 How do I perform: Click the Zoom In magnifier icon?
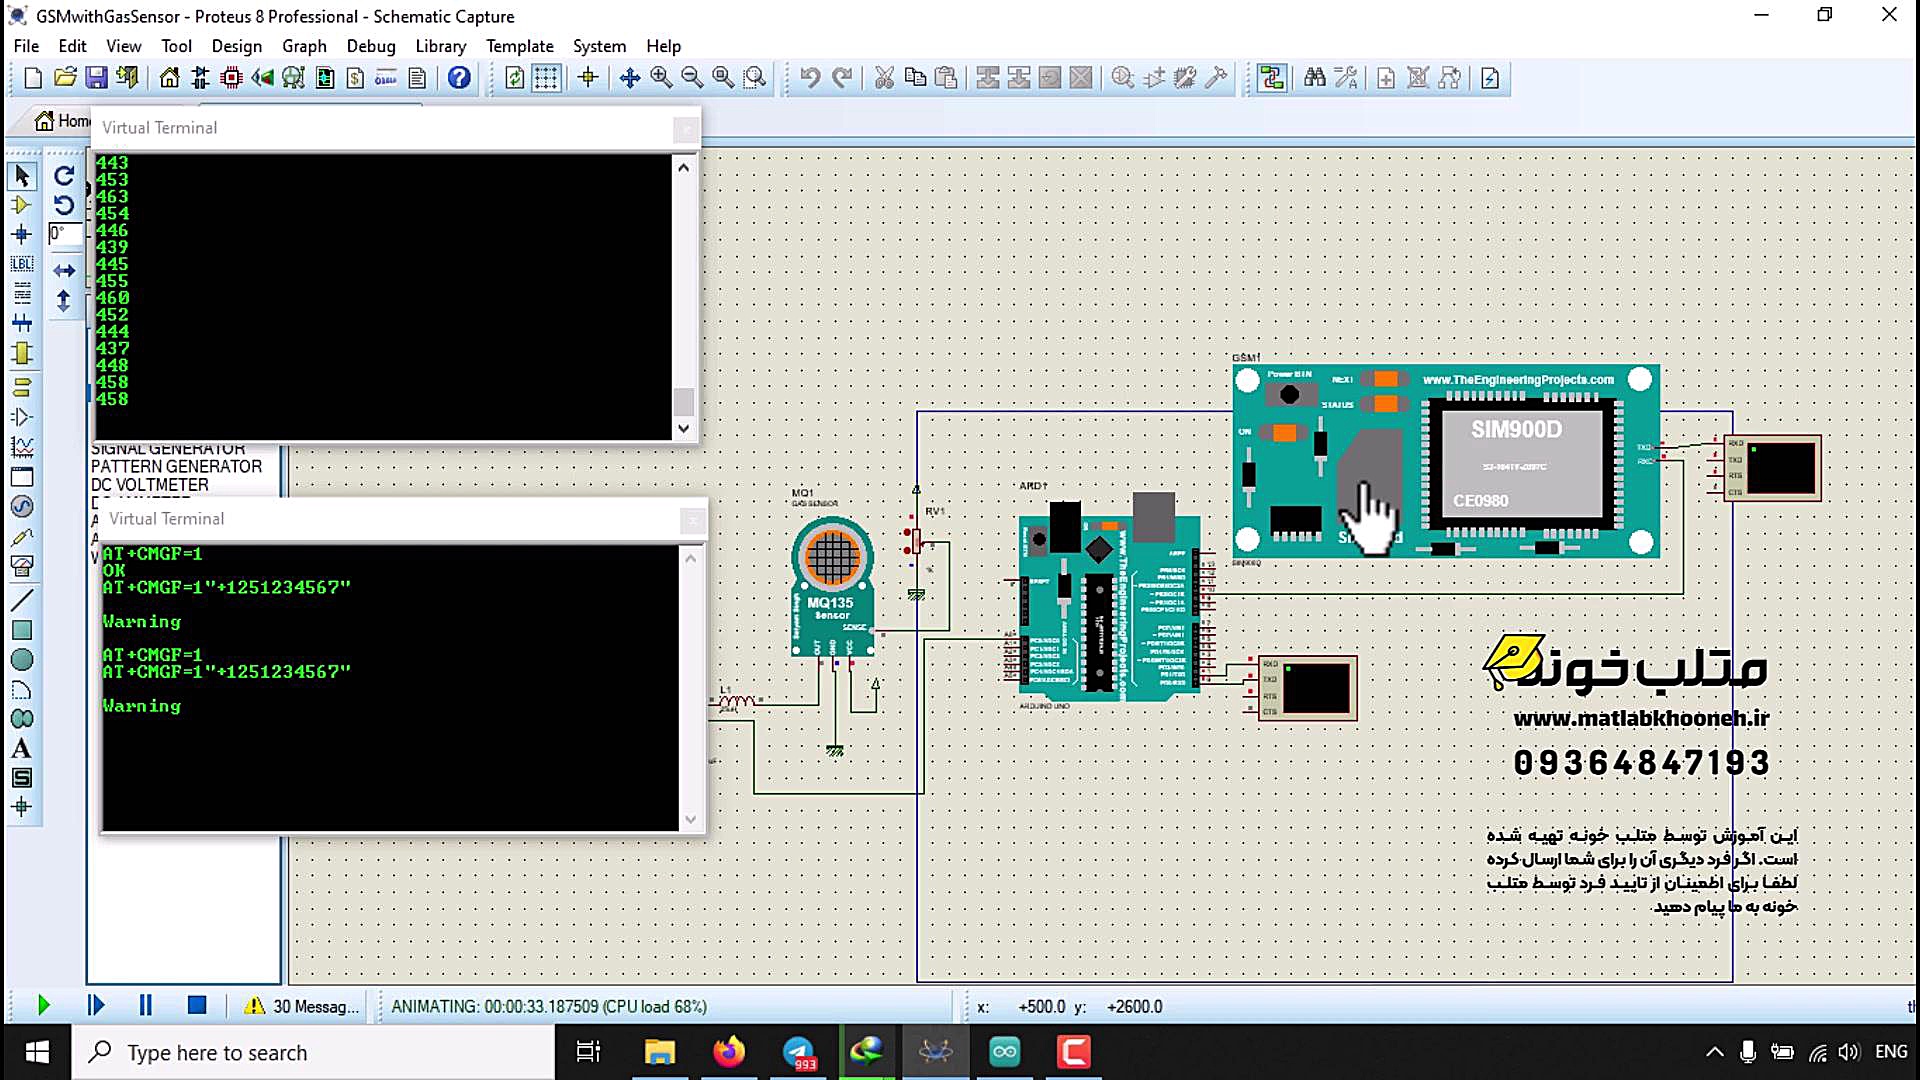(x=661, y=78)
